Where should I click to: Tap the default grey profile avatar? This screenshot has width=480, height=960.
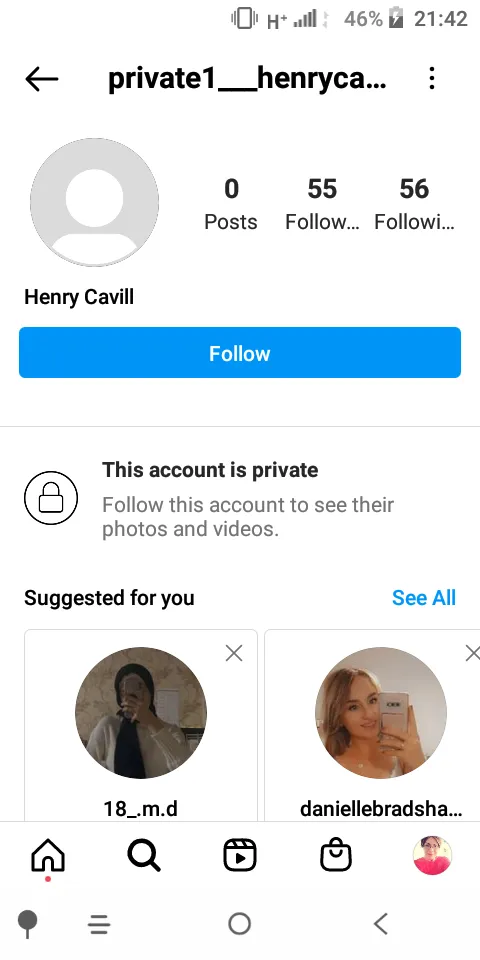[x=94, y=202]
